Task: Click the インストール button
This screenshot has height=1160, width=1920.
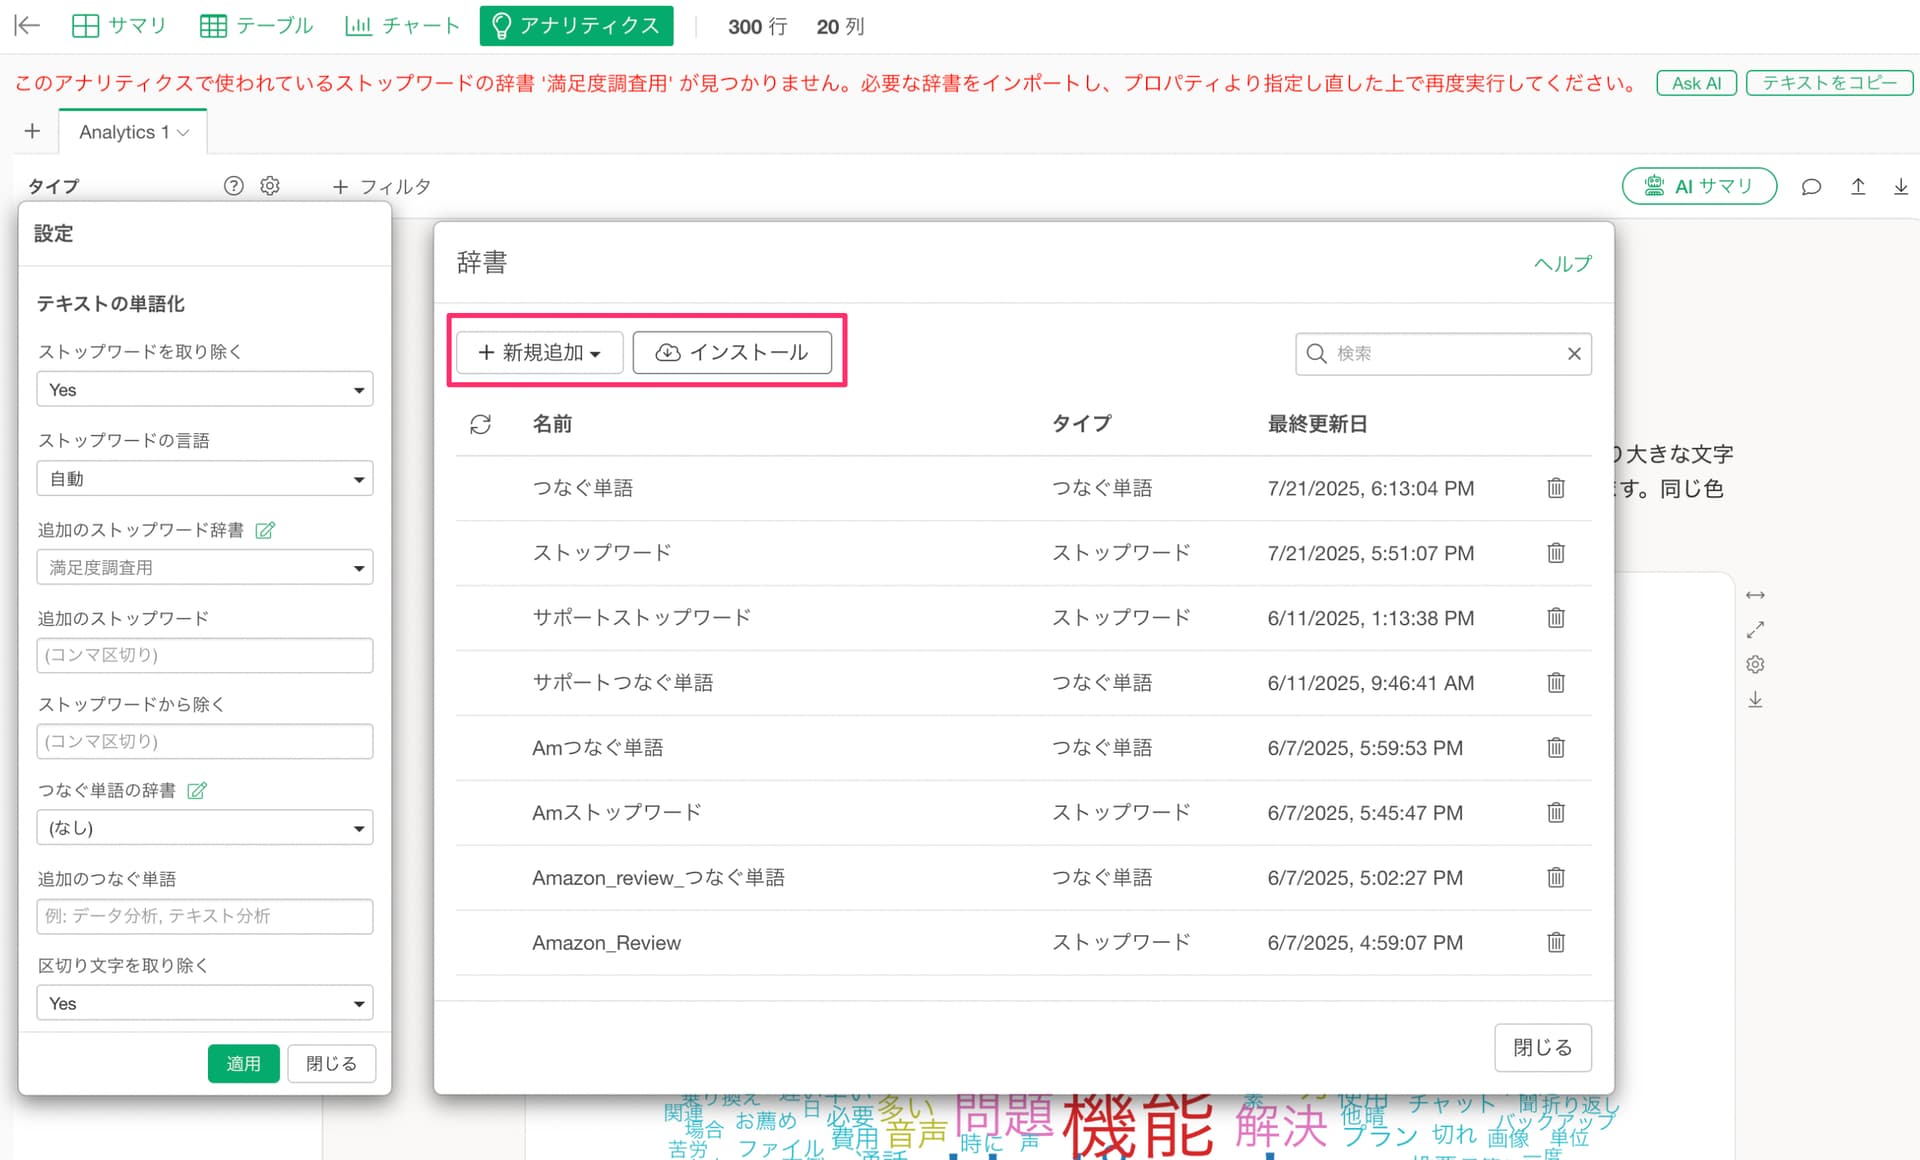Action: point(732,352)
